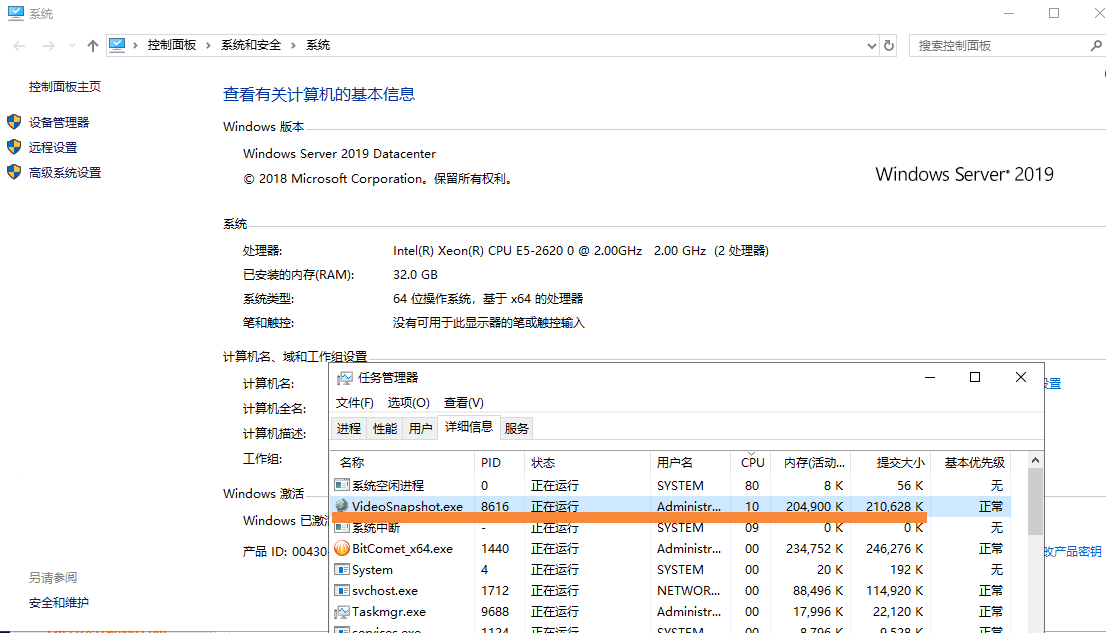This screenshot has width=1106, height=633.
Task: Open 高级系统设置 link
Action: [65, 173]
